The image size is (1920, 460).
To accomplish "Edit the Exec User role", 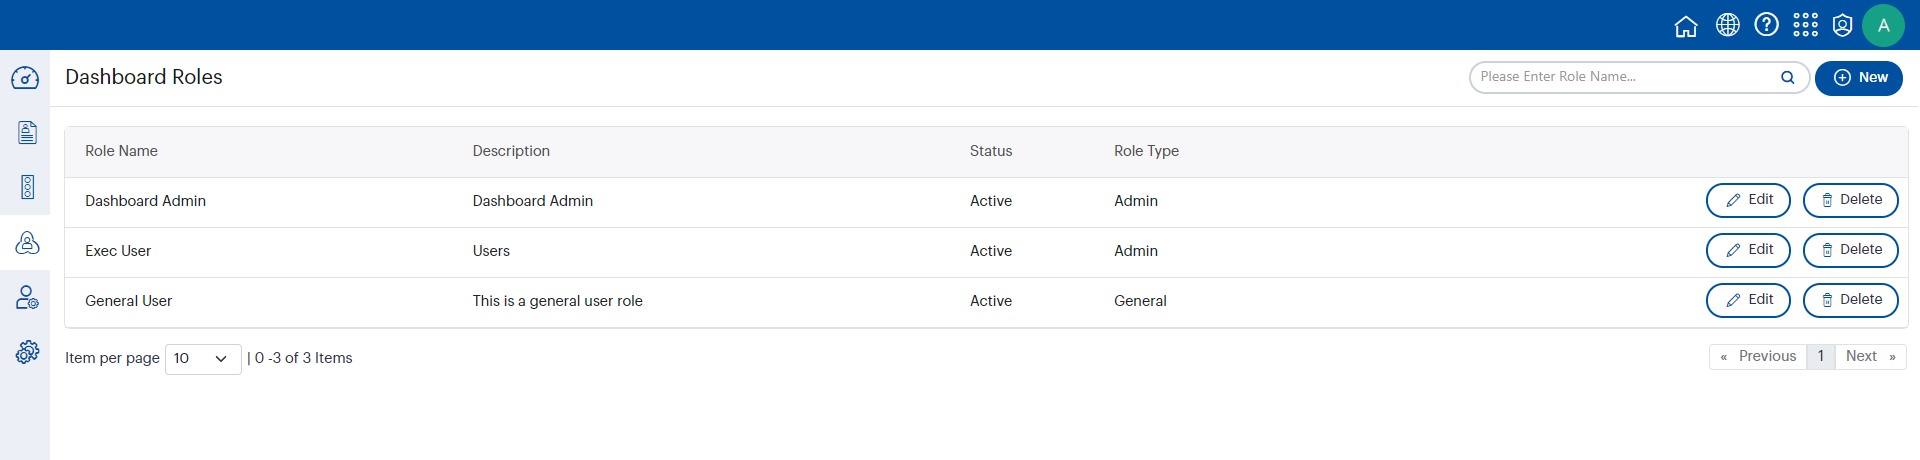I will point(1748,250).
